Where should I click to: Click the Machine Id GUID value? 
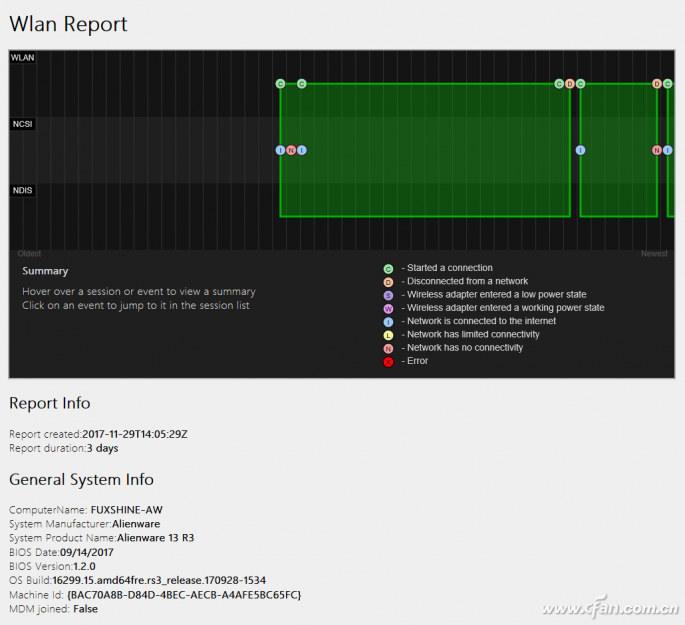click(184, 595)
